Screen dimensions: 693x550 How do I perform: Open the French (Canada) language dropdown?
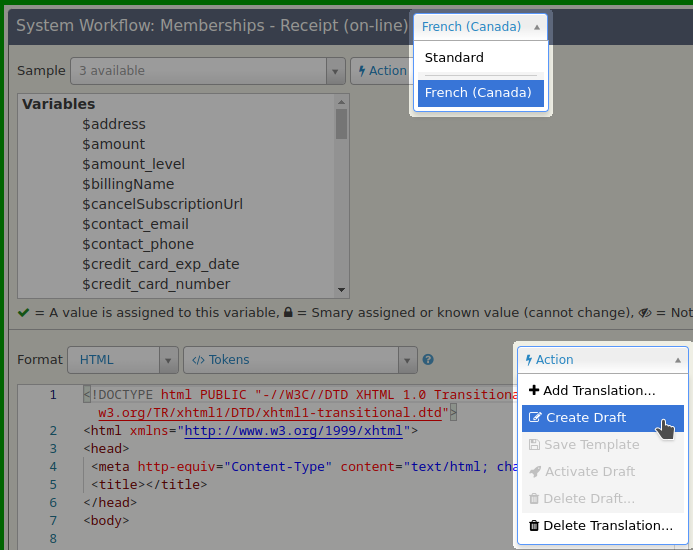[481, 27]
